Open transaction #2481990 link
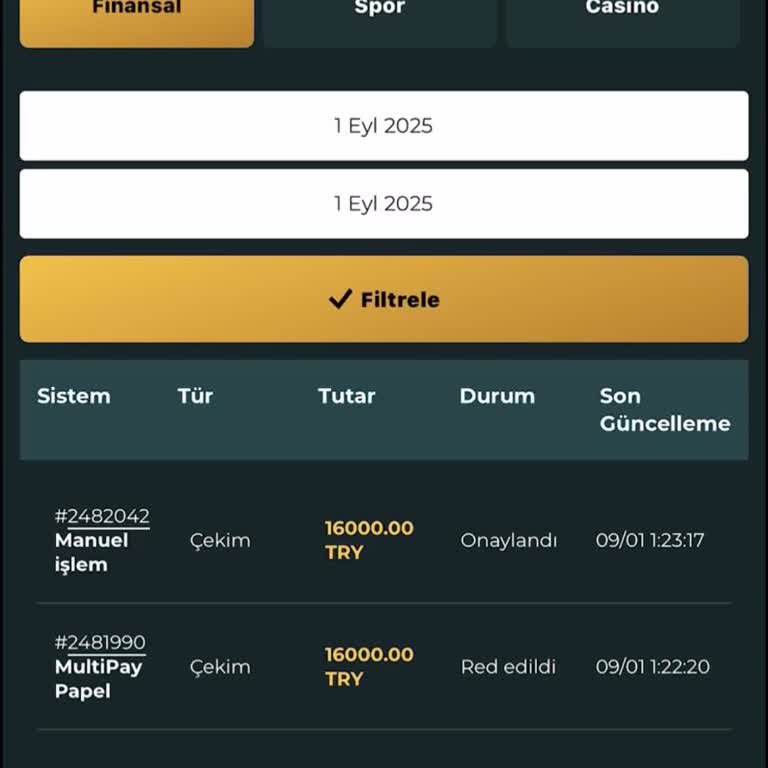The image size is (768, 768). pyautogui.click(x=100, y=642)
